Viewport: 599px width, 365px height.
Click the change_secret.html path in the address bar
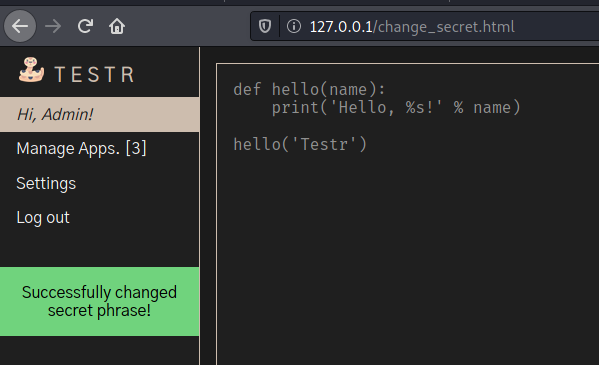pyautogui.click(x=444, y=27)
